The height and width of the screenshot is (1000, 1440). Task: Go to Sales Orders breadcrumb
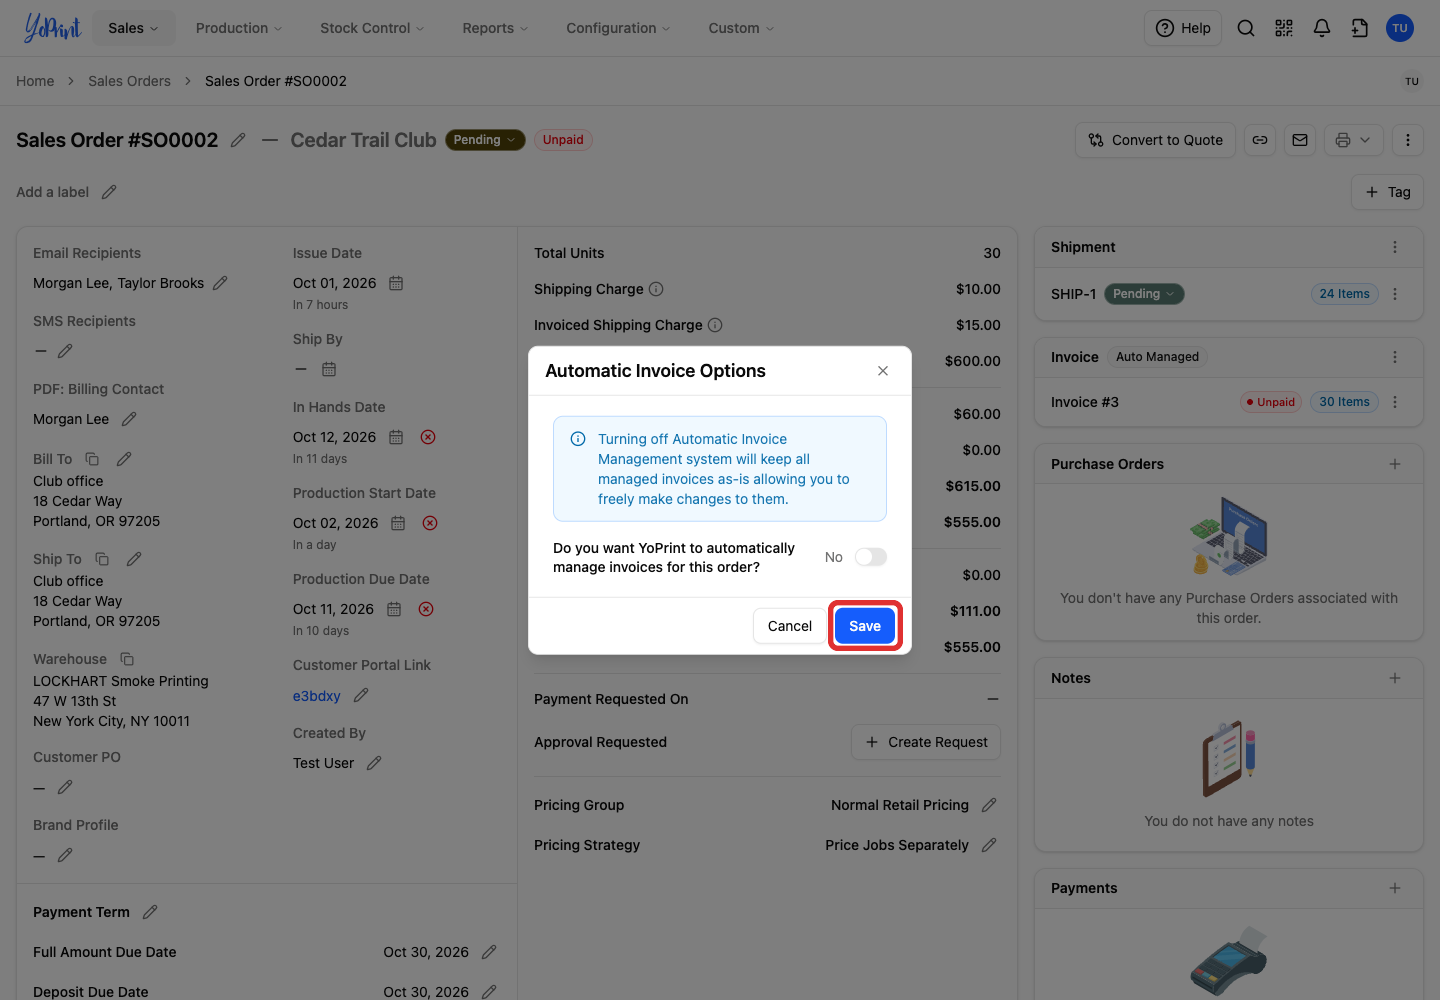[129, 81]
